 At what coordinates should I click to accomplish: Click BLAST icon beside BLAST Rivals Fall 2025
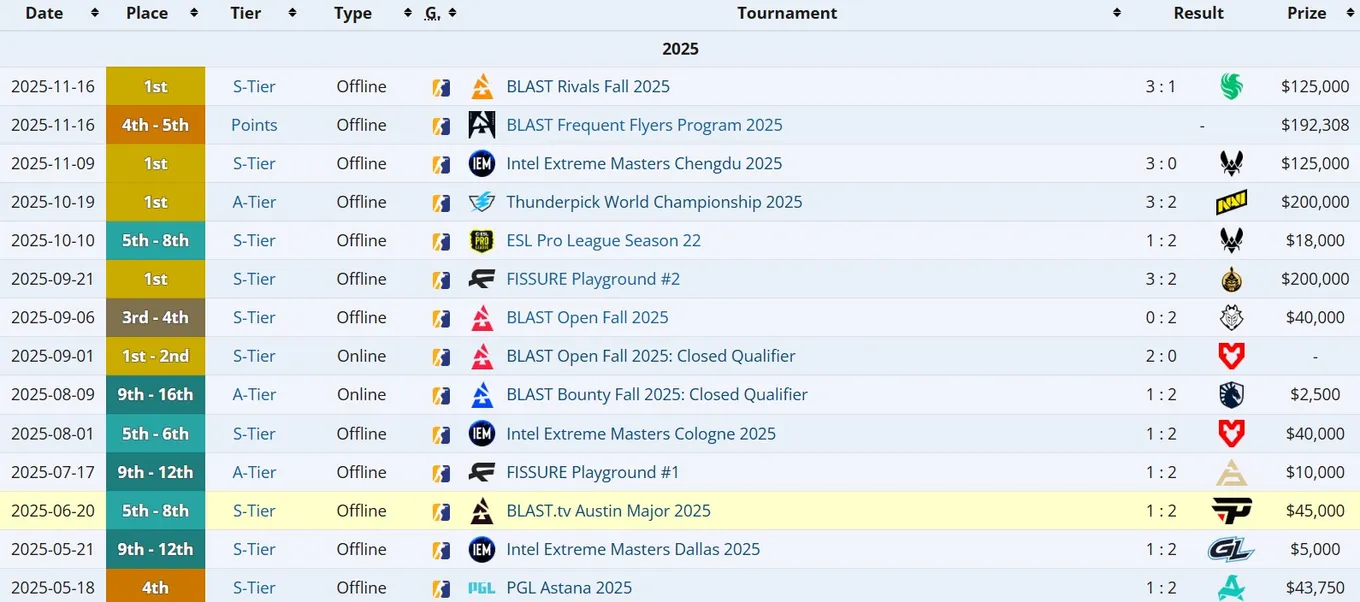pyautogui.click(x=482, y=87)
